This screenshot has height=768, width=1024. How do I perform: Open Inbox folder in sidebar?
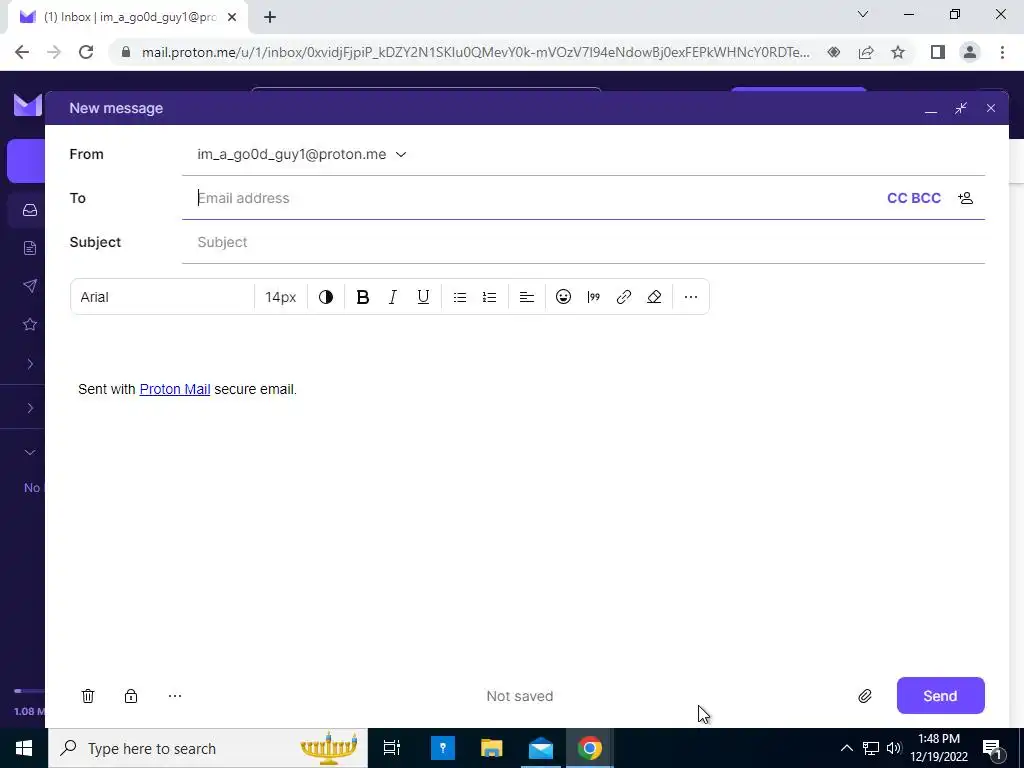pyautogui.click(x=29, y=210)
